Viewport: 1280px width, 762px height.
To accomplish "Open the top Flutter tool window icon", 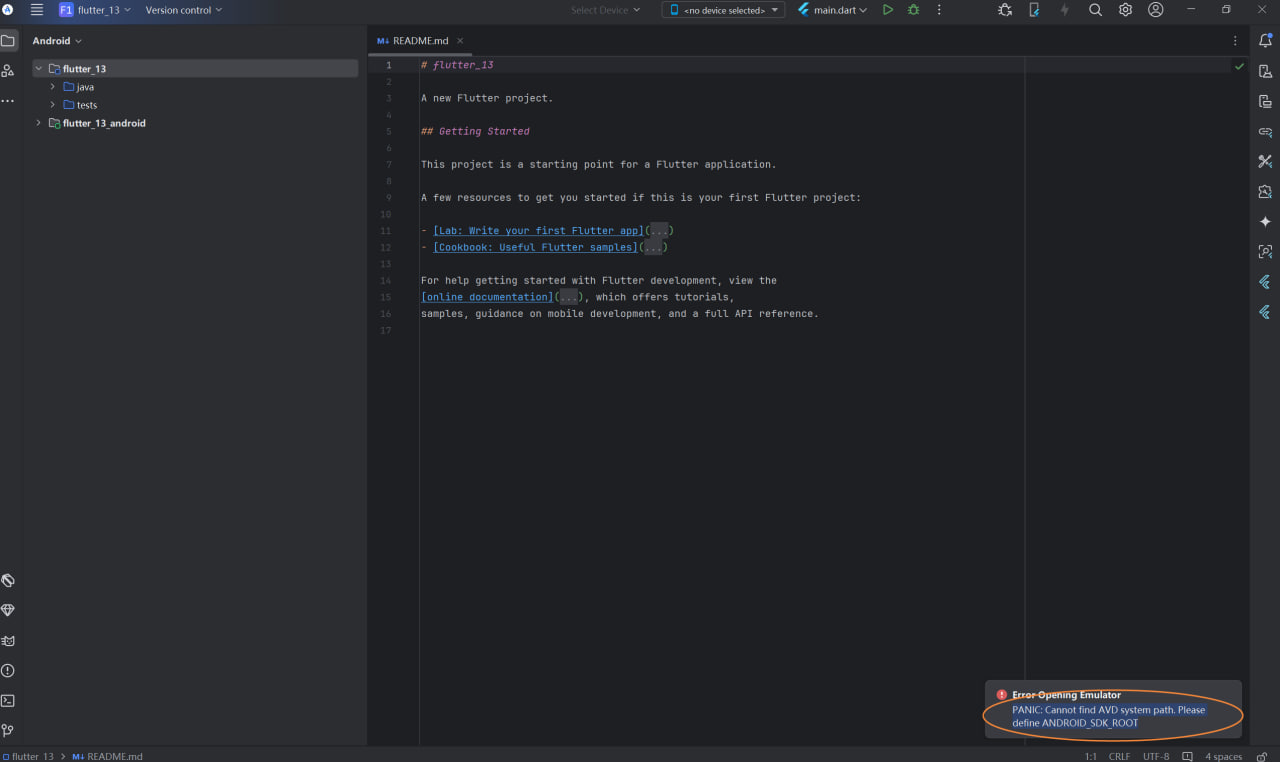I will point(1265,282).
